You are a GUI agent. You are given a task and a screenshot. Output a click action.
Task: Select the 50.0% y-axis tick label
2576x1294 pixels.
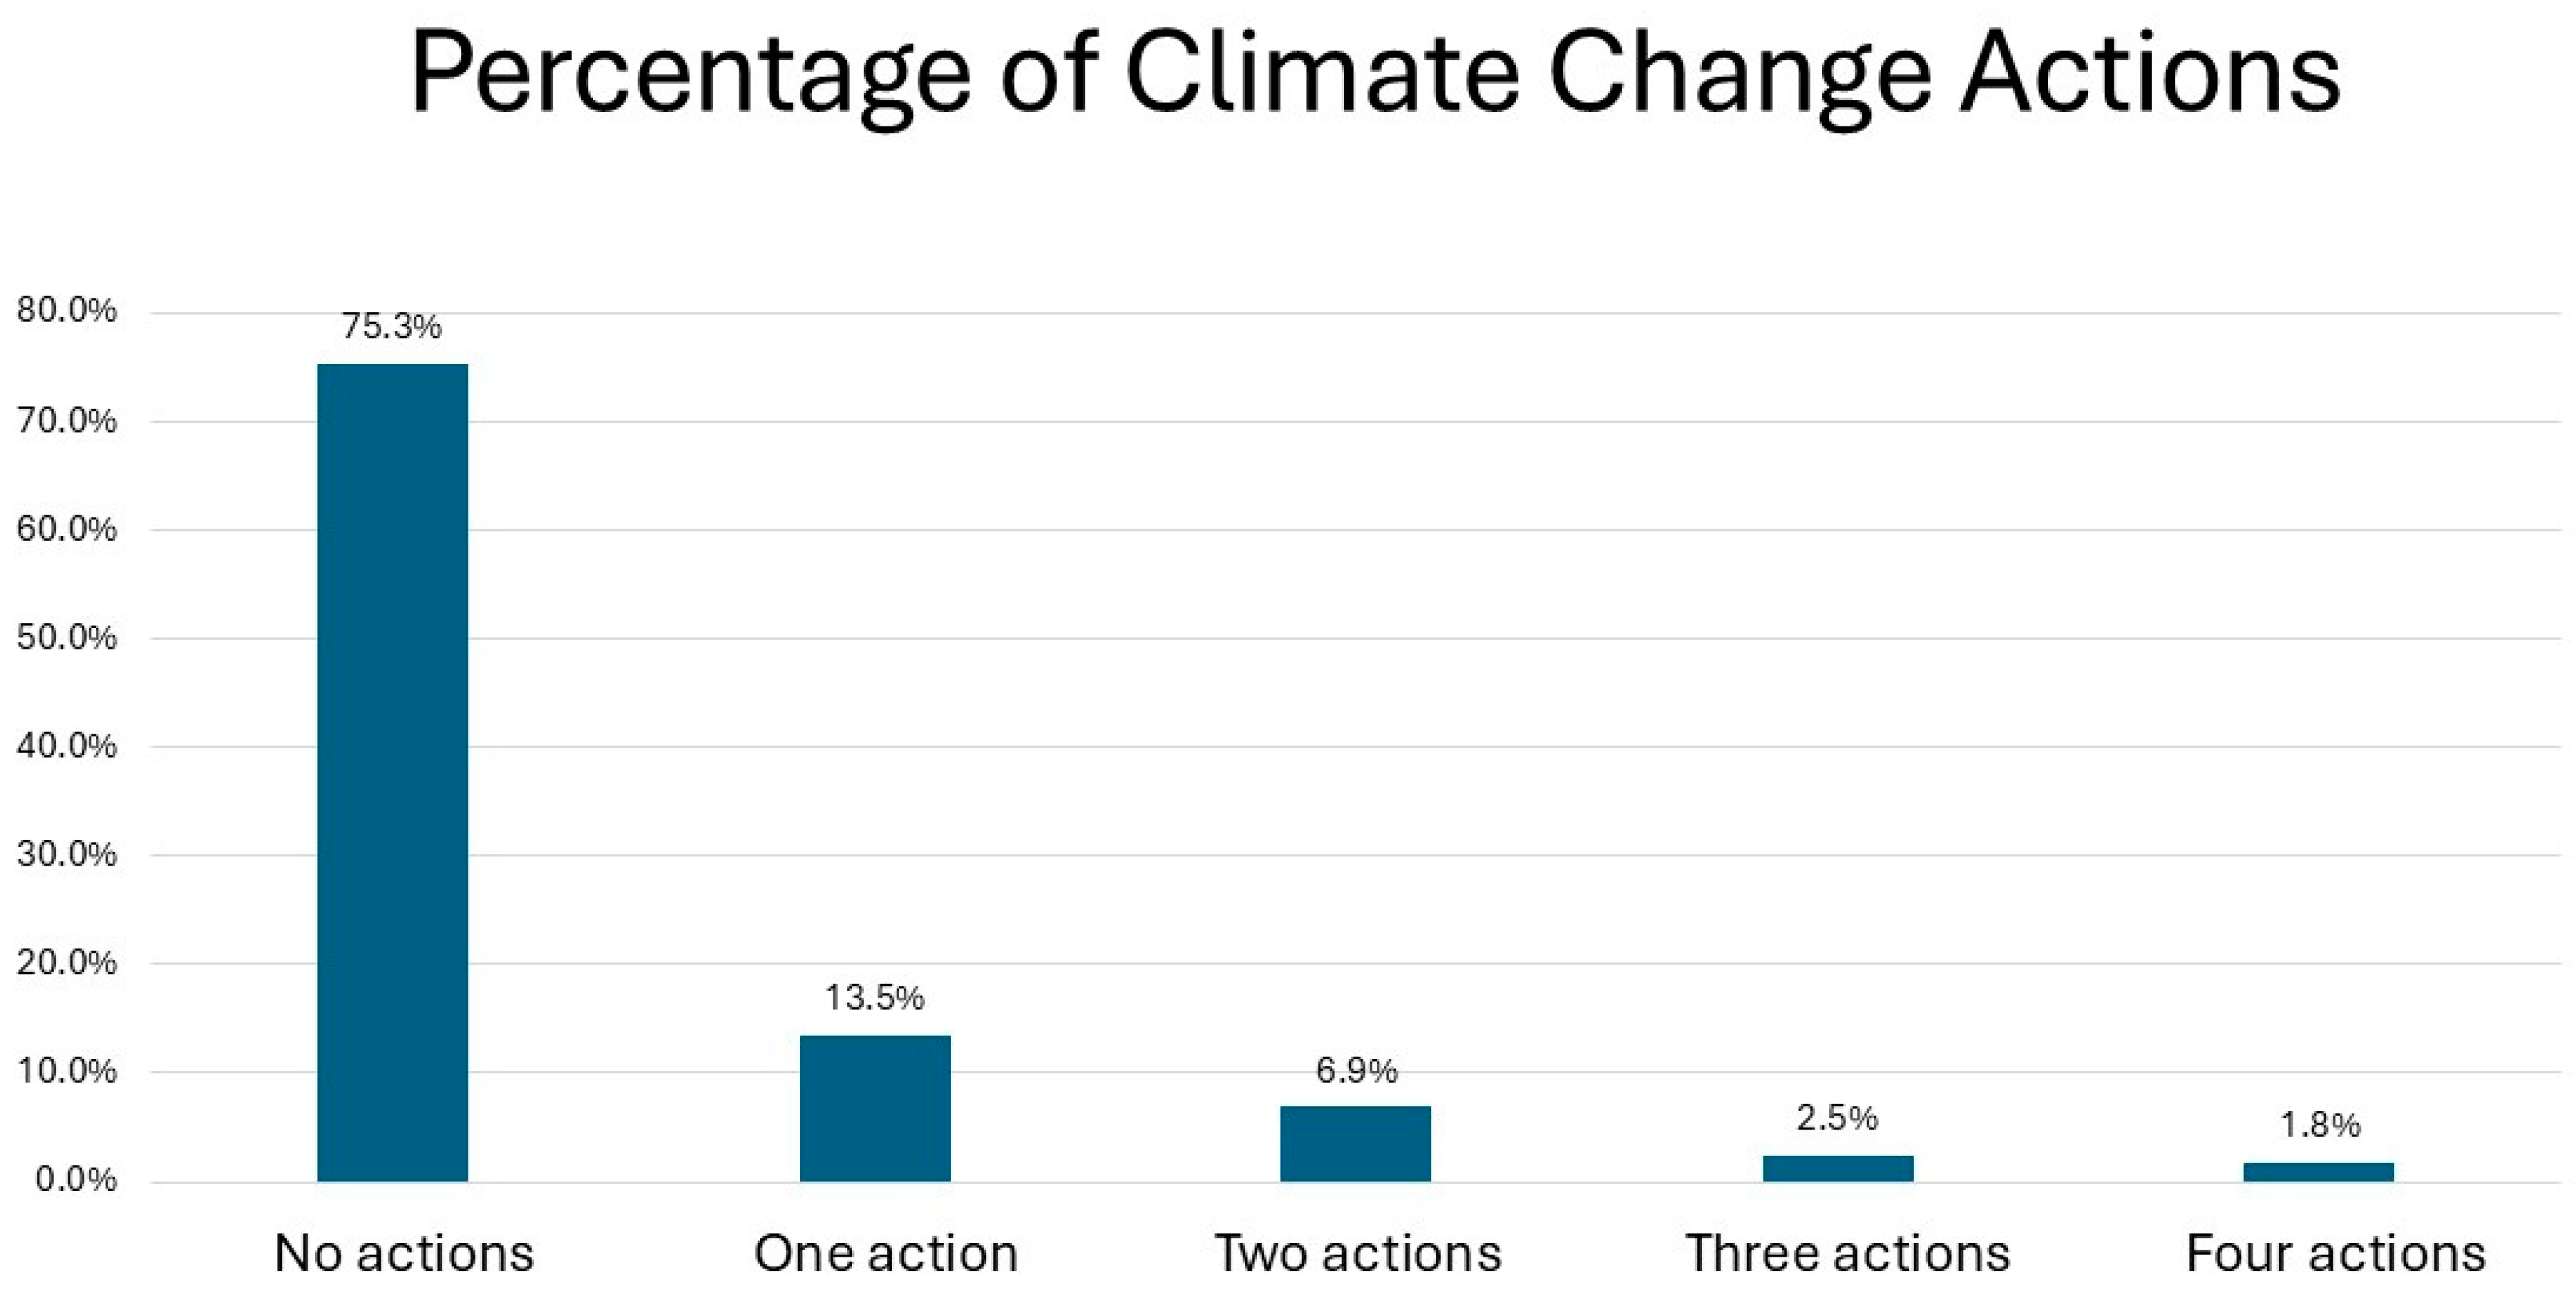tap(67, 637)
